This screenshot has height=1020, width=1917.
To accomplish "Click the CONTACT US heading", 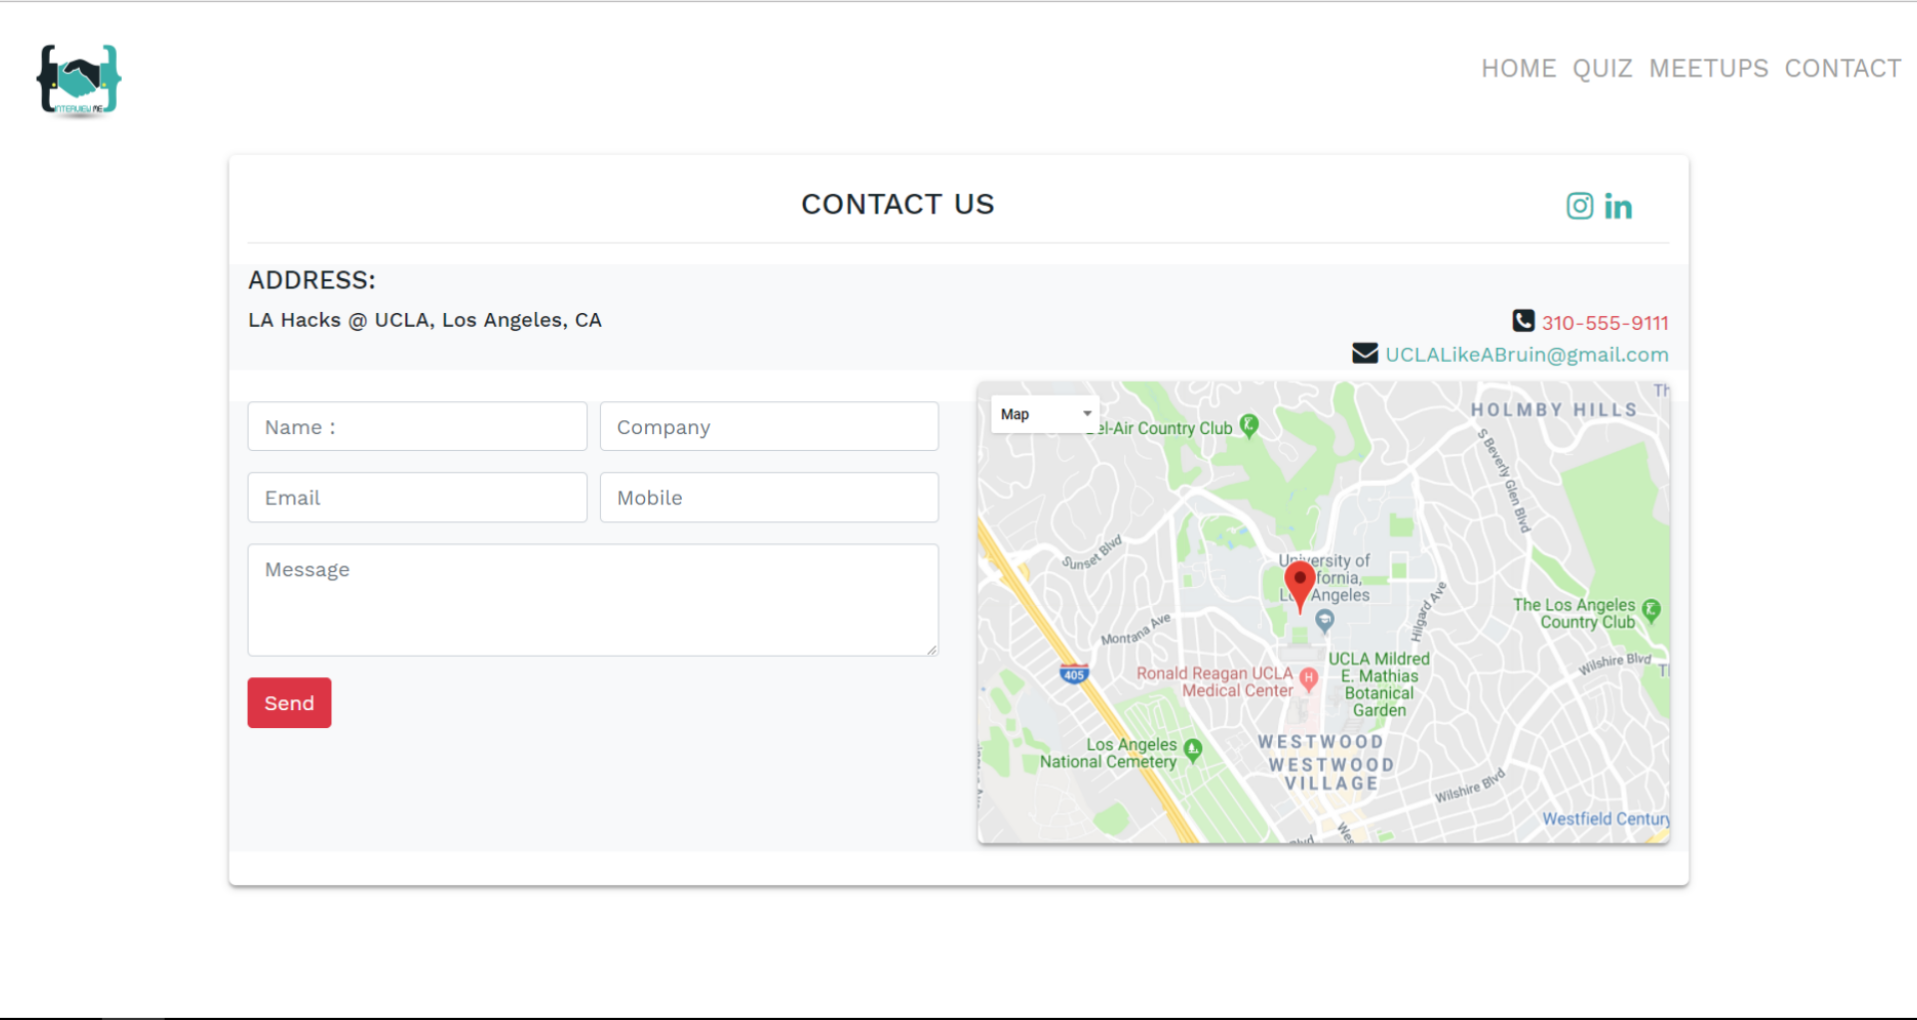I will (x=897, y=204).
